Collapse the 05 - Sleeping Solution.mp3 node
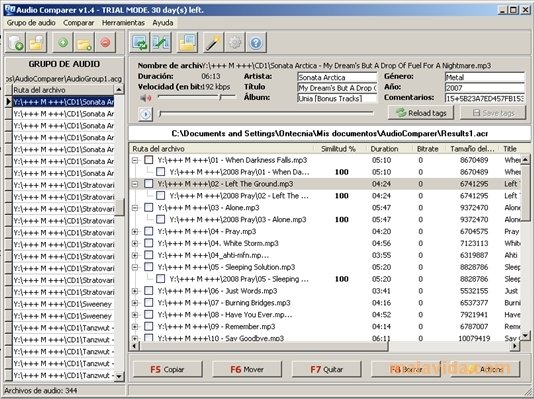The width and height of the screenshot is (534, 399). point(135,267)
